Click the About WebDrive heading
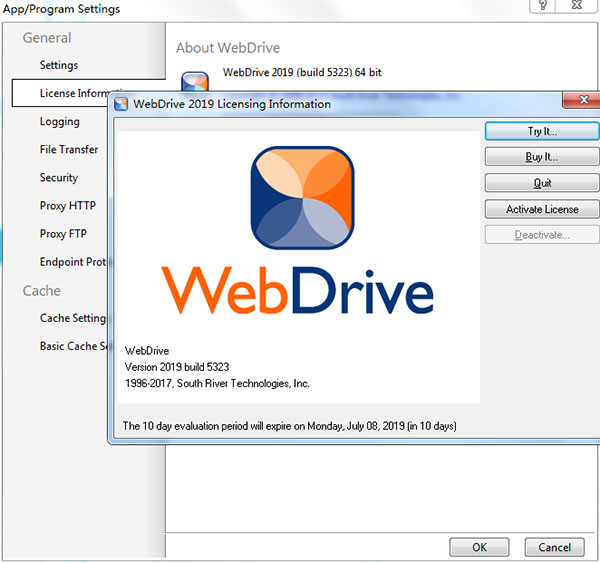 [228, 48]
